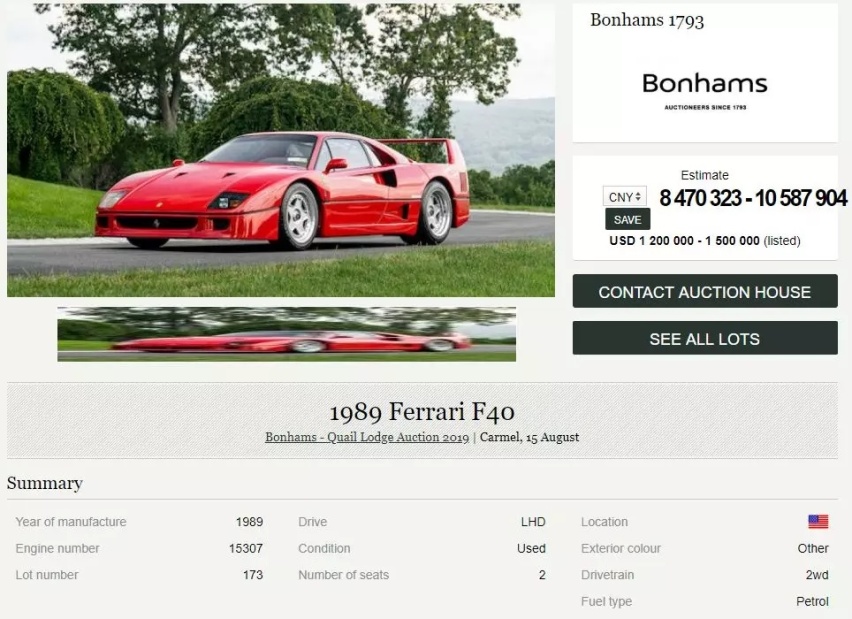Click the CONTACT AUCTION HOUSE button
The height and width of the screenshot is (619, 852).
tap(705, 291)
